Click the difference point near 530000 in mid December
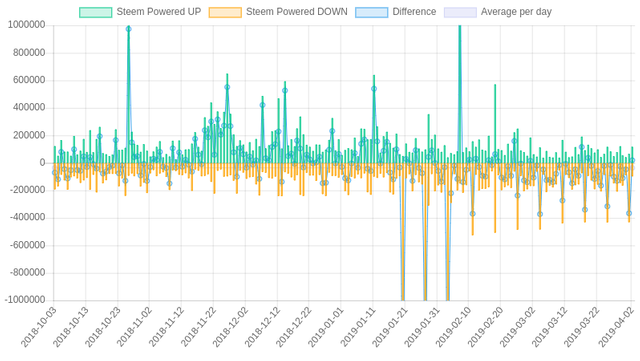The width and height of the screenshot is (640, 361). 285,91
